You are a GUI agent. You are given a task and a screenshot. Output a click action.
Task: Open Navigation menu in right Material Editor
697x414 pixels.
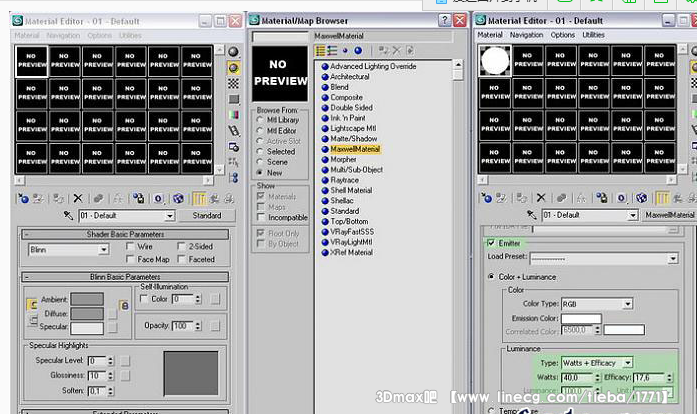click(526, 35)
